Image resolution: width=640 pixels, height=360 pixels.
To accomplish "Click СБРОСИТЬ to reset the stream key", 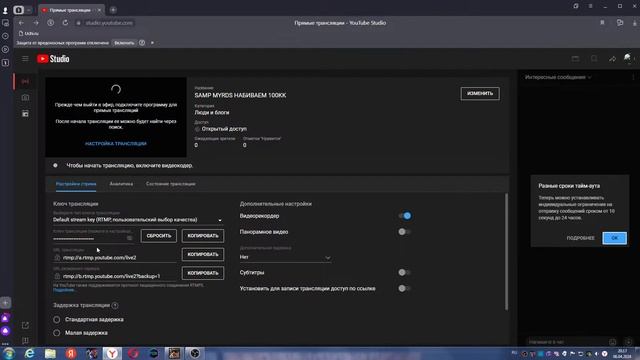I will 159,236.
